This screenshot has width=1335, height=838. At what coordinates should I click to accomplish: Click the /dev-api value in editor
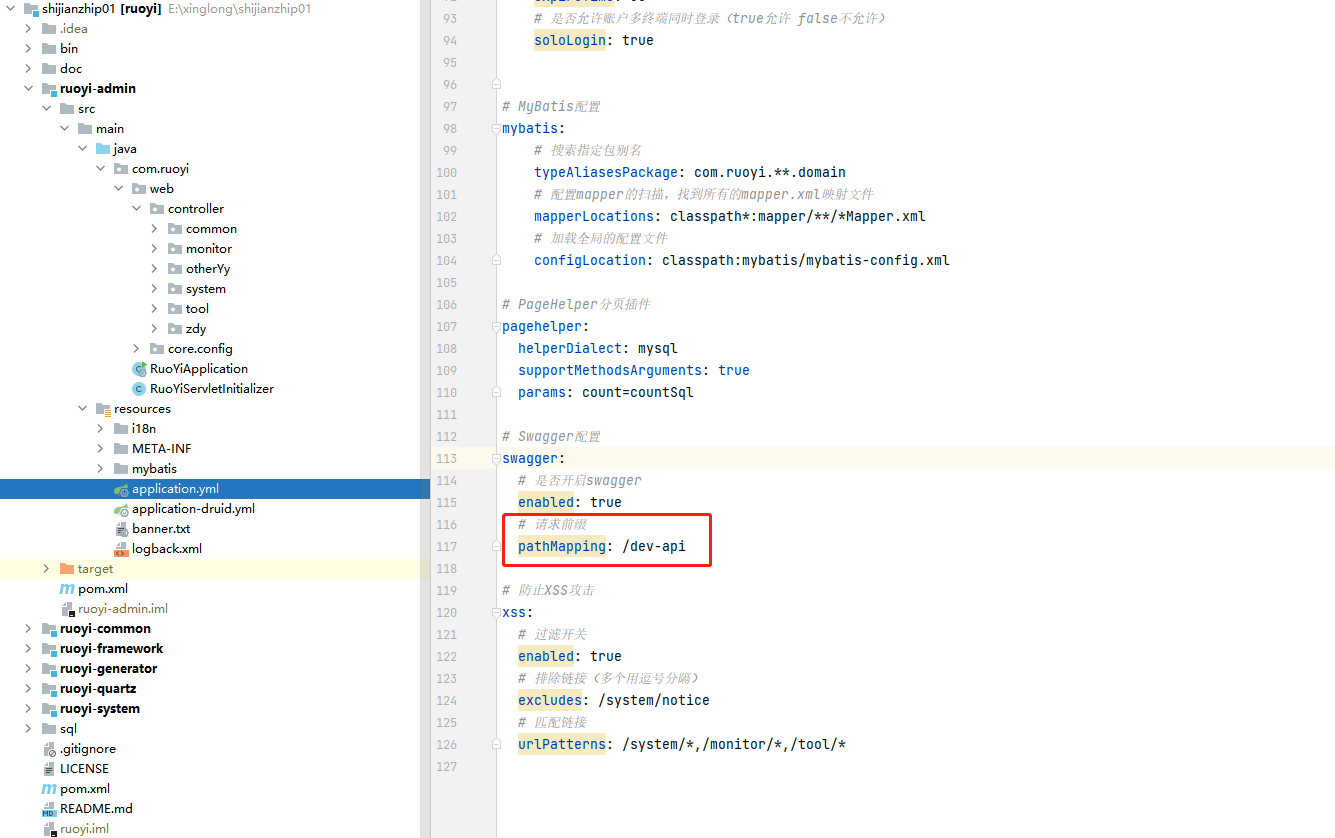click(x=654, y=546)
